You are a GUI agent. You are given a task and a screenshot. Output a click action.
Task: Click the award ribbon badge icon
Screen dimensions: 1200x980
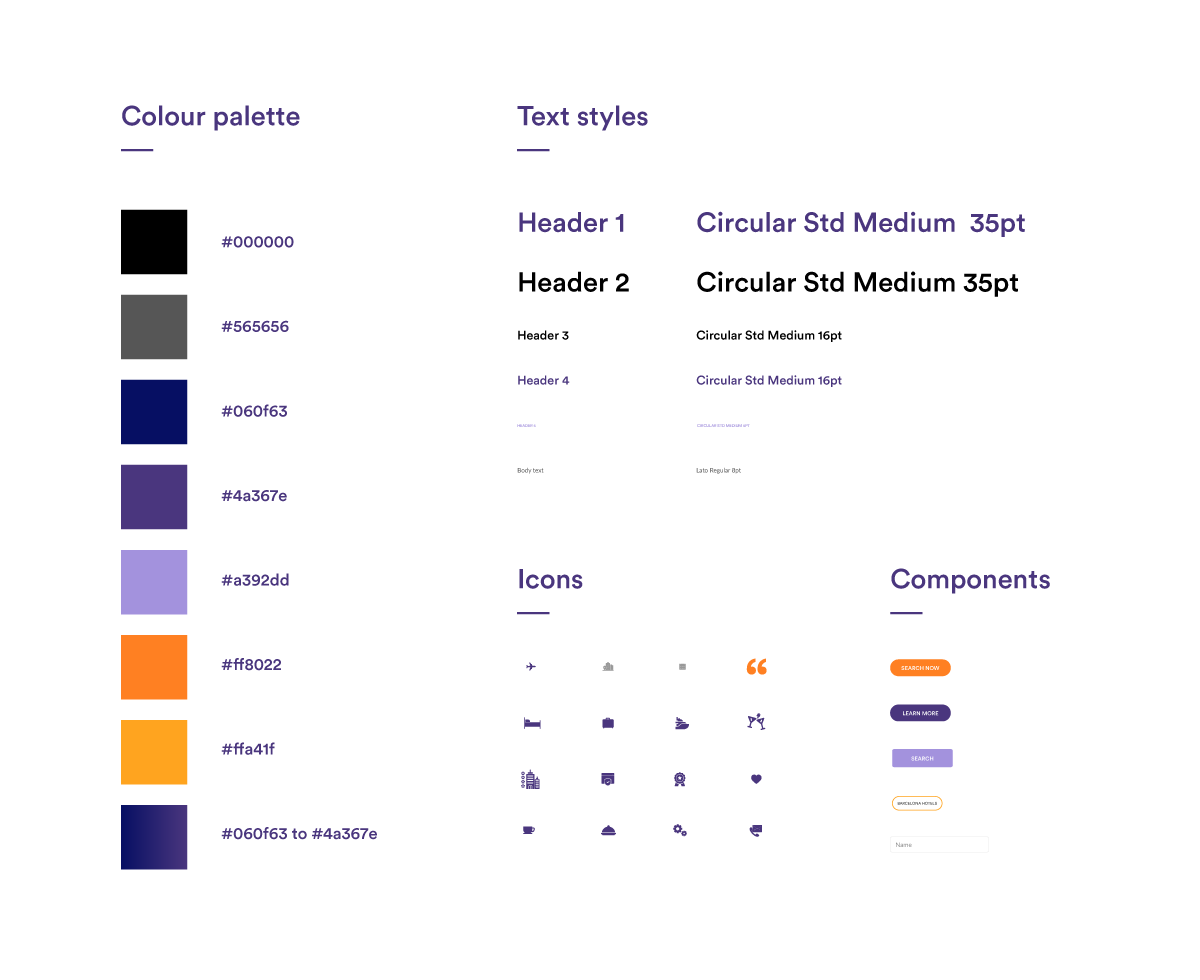(680, 779)
